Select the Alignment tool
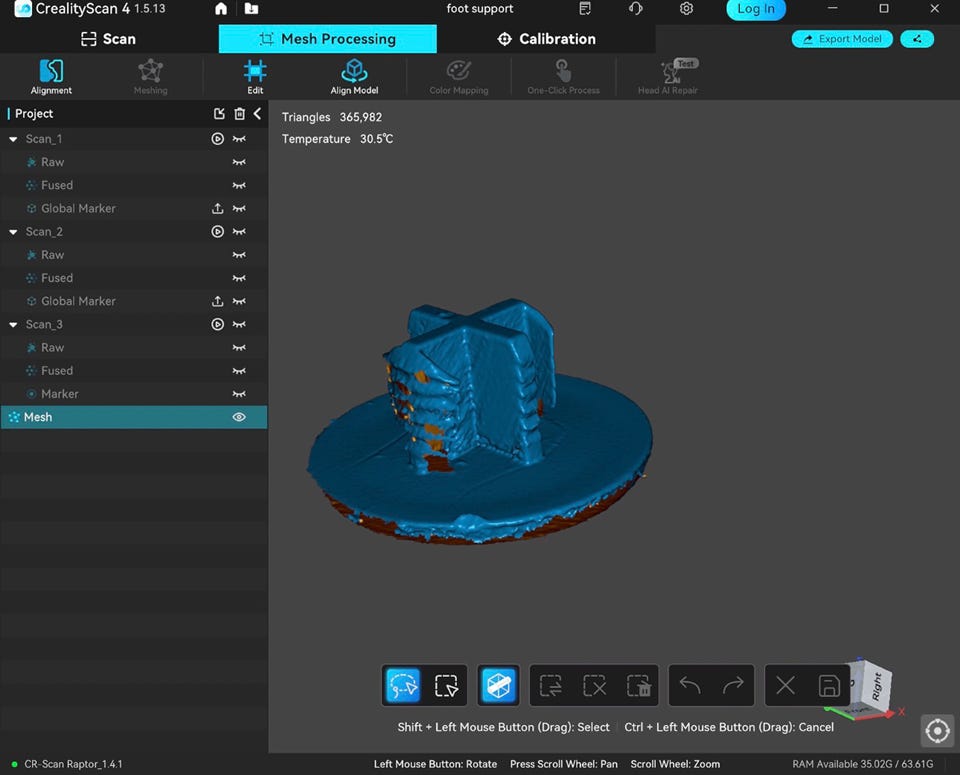The height and width of the screenshot is (775, 960). tap(51, 75)
